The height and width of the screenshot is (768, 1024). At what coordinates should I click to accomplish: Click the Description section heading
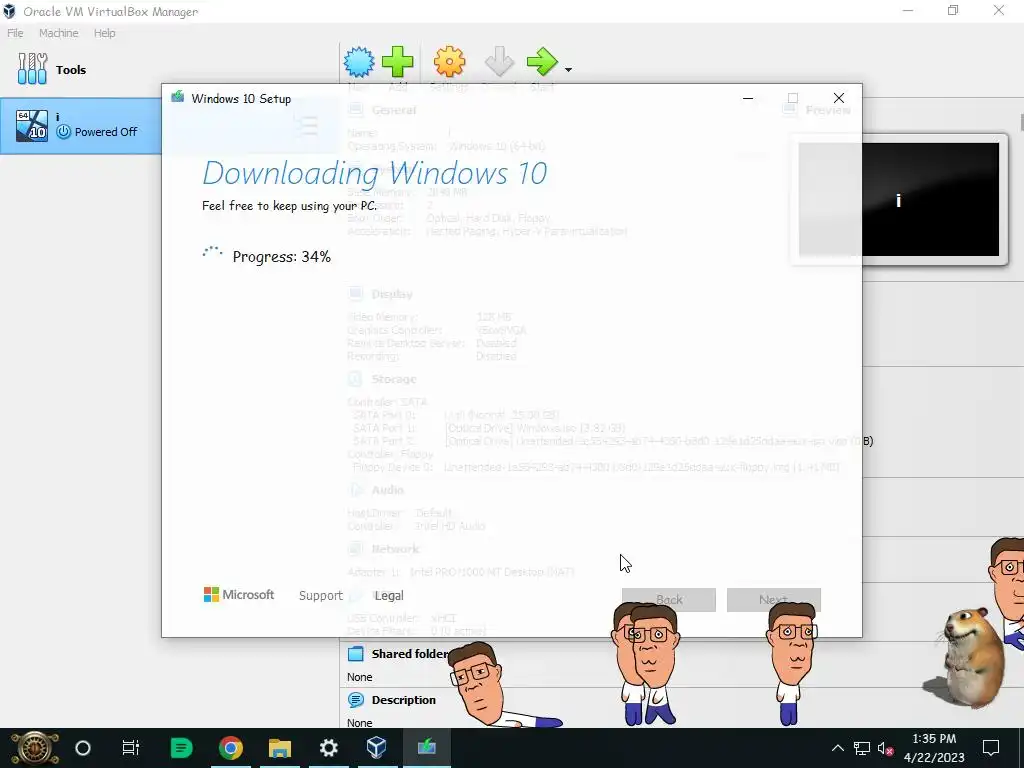click(404, 700)
